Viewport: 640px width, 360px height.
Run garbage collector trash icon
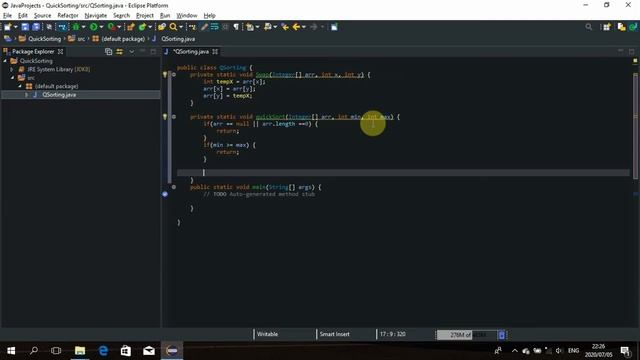coord(502,335)
